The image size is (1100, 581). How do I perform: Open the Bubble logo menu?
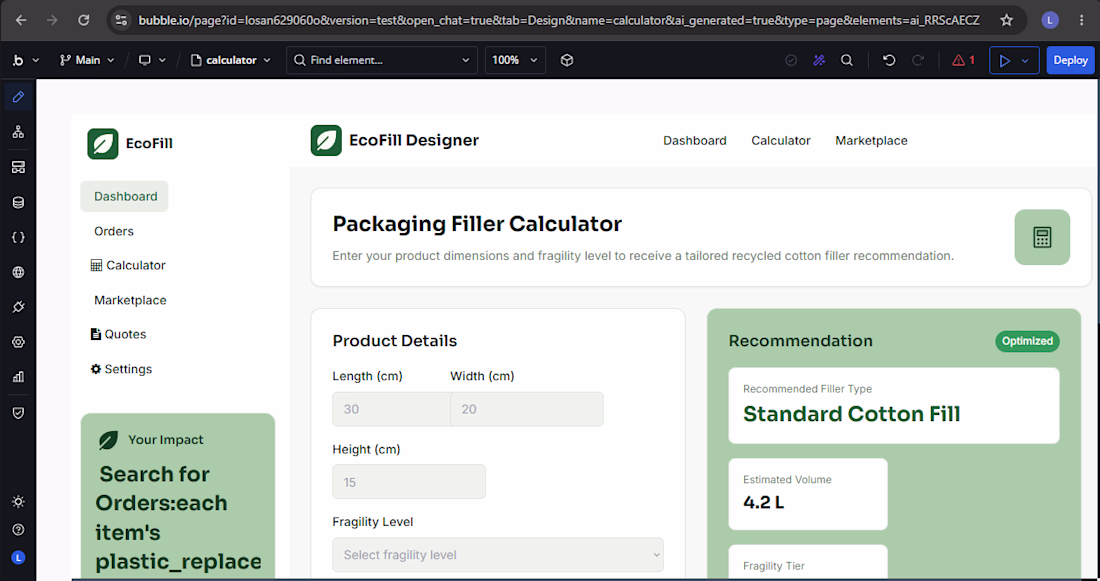click(x=25, y=60)
